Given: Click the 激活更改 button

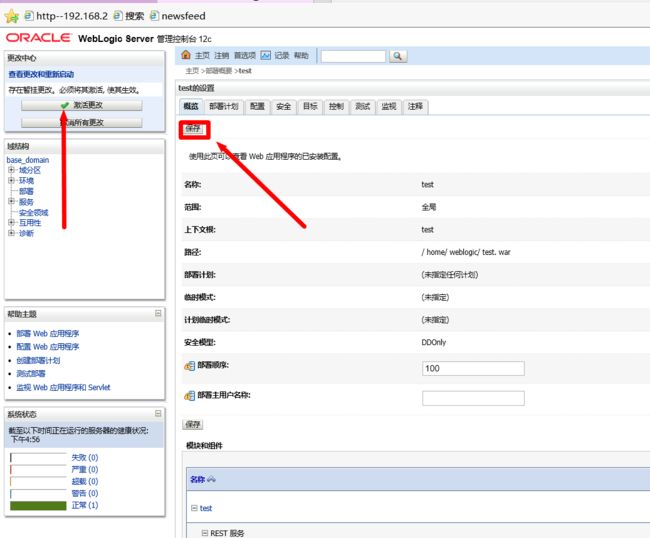Looking at the screenshot, I should tap(82, 105).
